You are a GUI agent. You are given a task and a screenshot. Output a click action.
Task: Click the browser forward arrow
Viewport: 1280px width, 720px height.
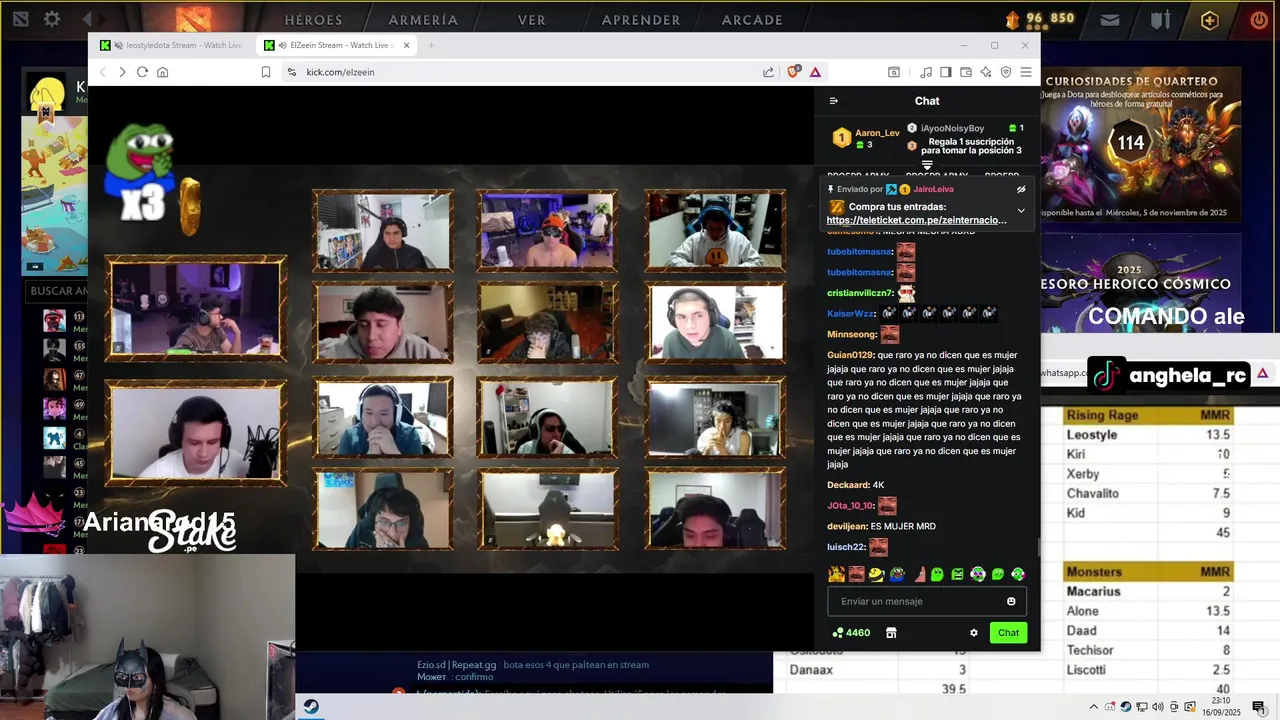click(x=122, y=72)
